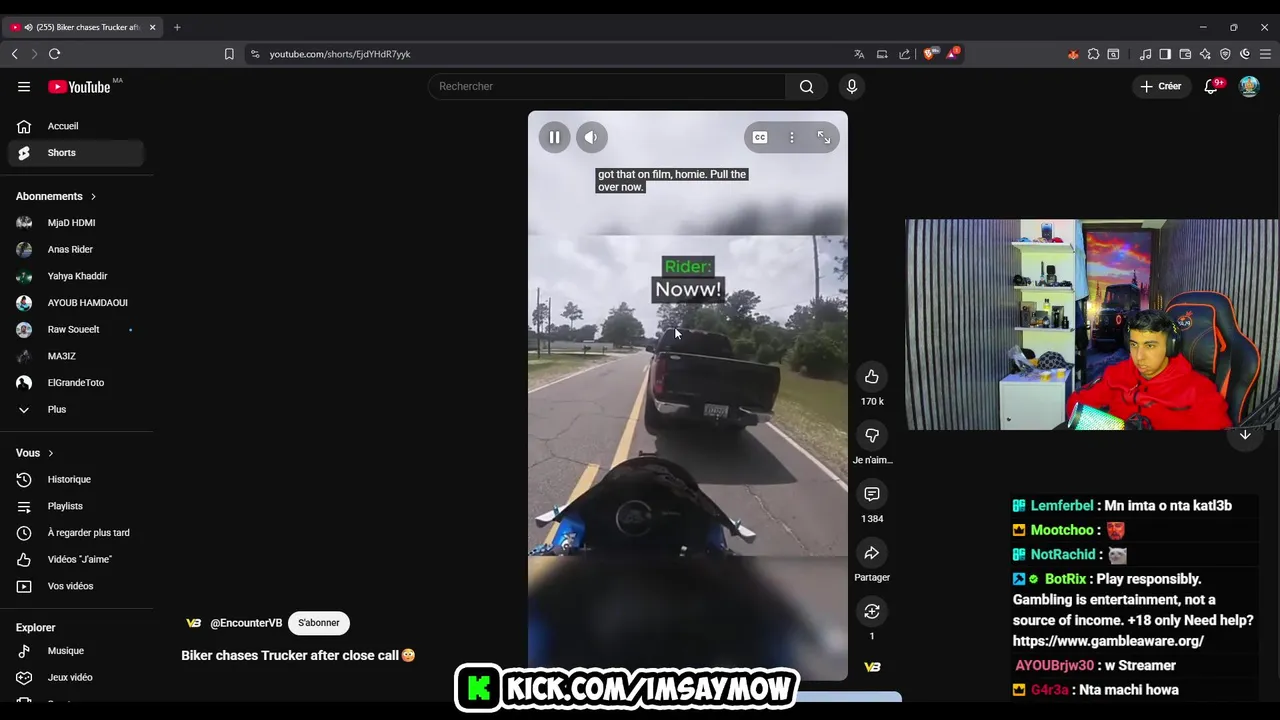Click the search magnifier button
The height and width of the screenshot is (720, 1280).
click(x=806, y=86)
